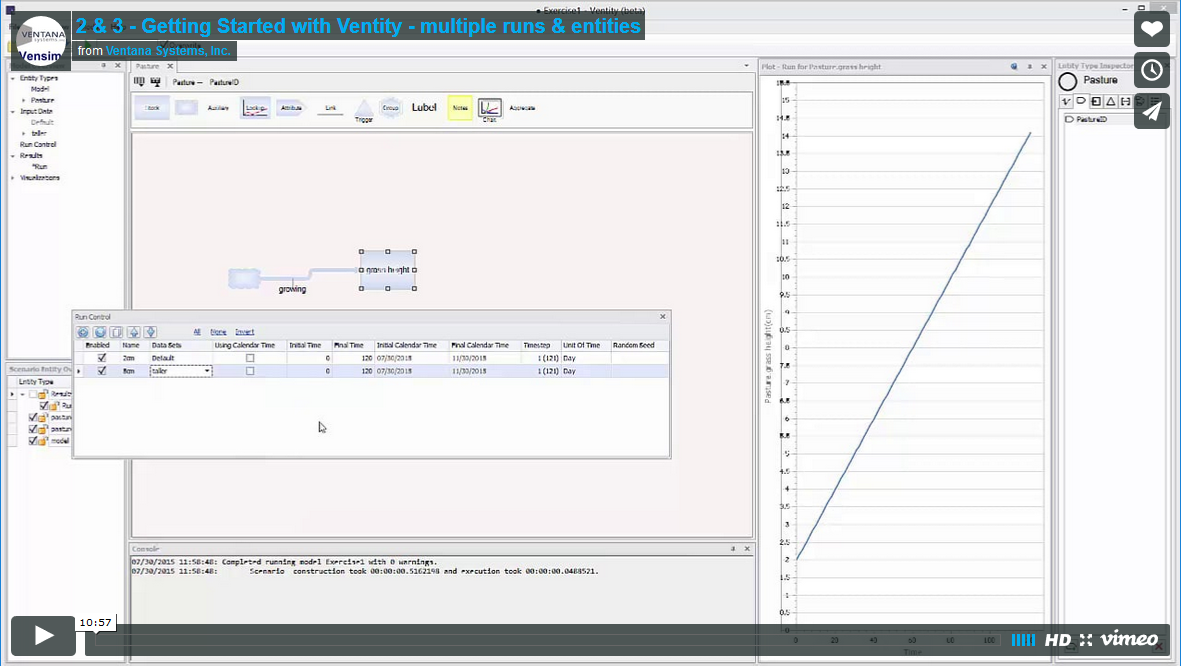This screenshot has height=666, width=1181.
Task: Toggle the Enabled checkbox for the 8cm run
Action: point(102,371)
